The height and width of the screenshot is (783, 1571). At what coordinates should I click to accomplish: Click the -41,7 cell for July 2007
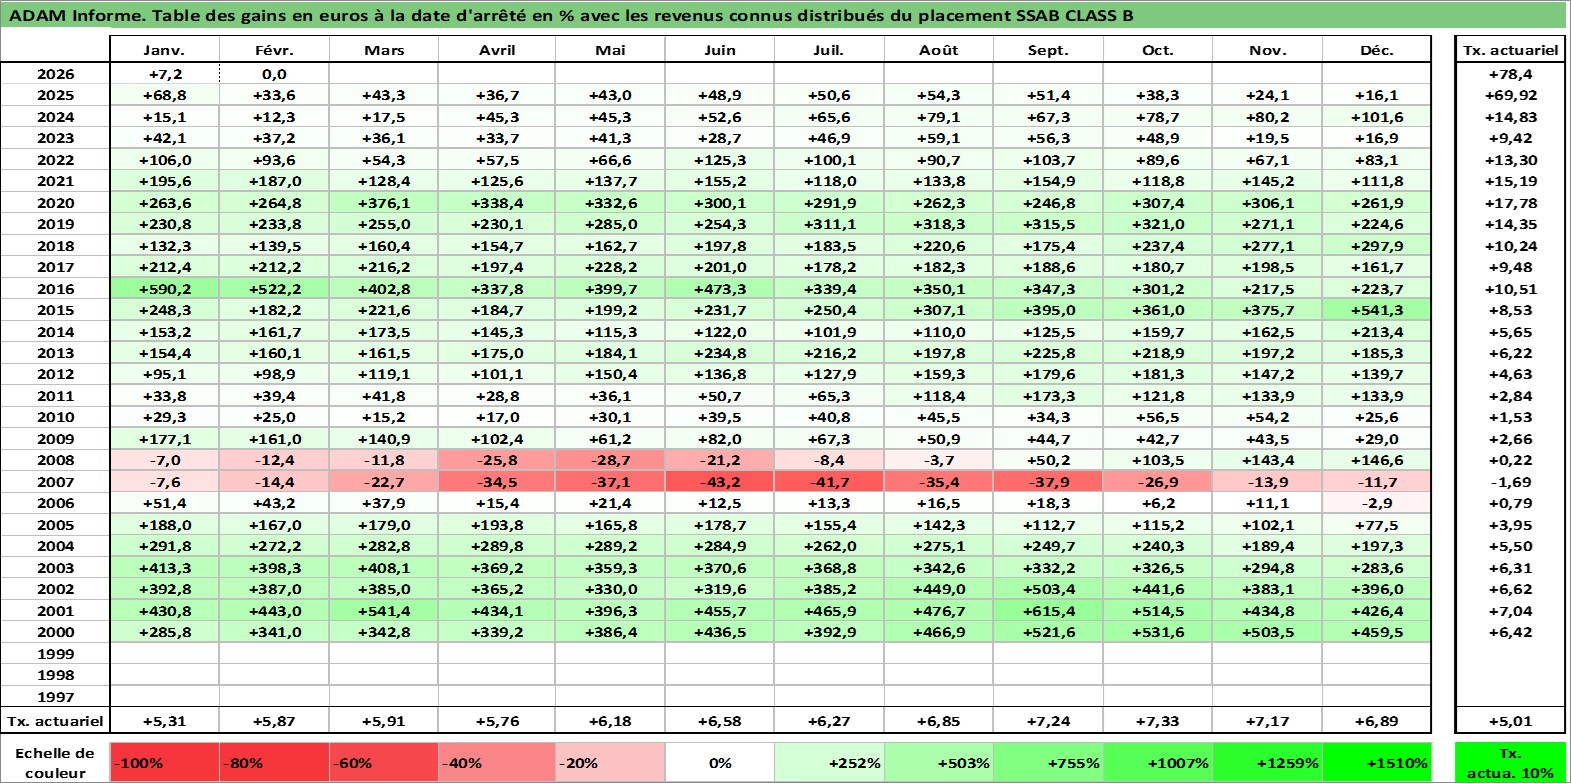pos(829,482)
